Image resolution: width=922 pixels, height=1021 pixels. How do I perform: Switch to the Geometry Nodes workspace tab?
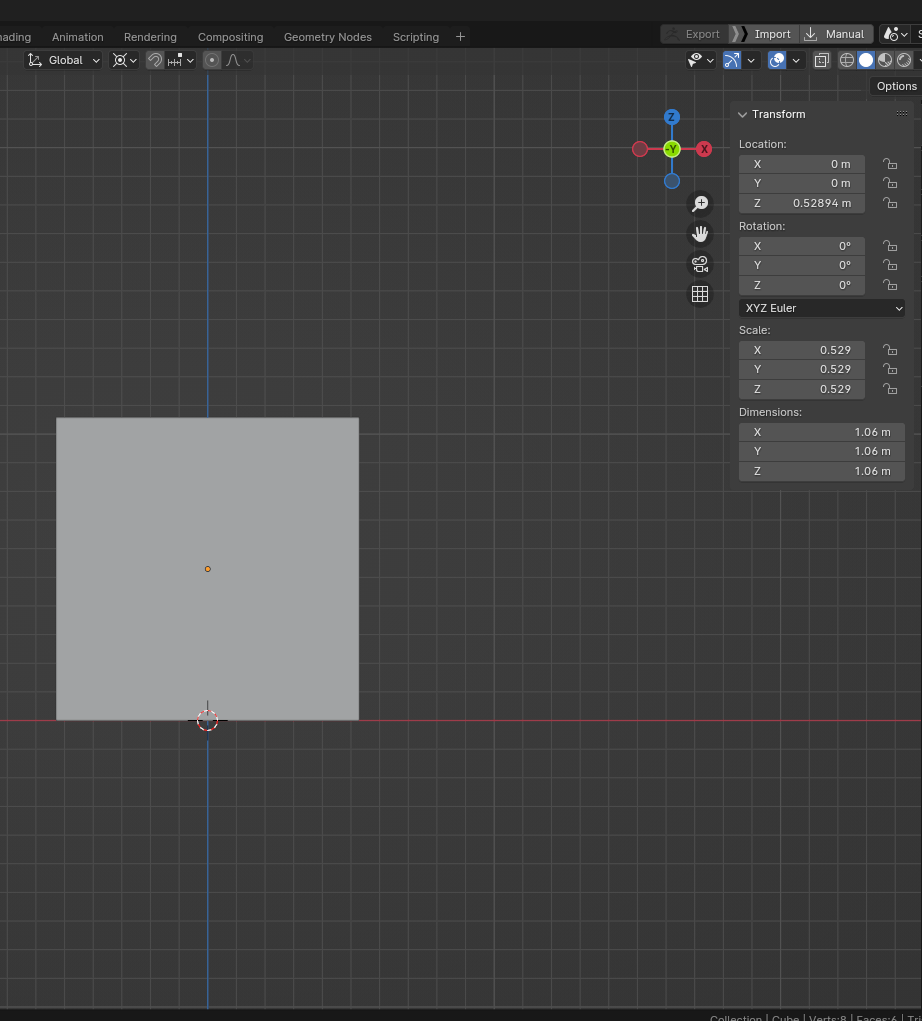[327, 37]
